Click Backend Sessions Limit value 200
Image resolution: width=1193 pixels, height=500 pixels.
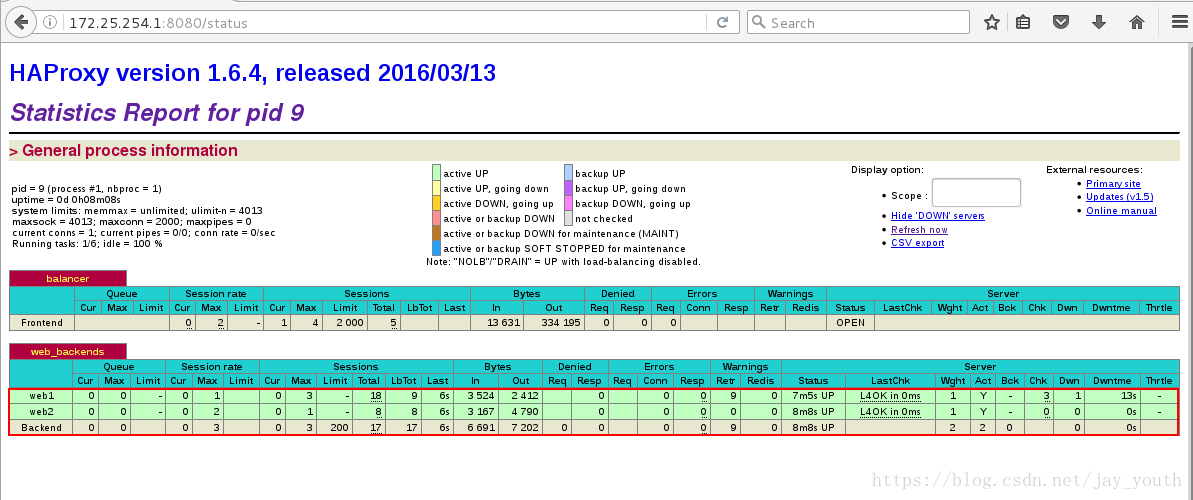point(339,428)
